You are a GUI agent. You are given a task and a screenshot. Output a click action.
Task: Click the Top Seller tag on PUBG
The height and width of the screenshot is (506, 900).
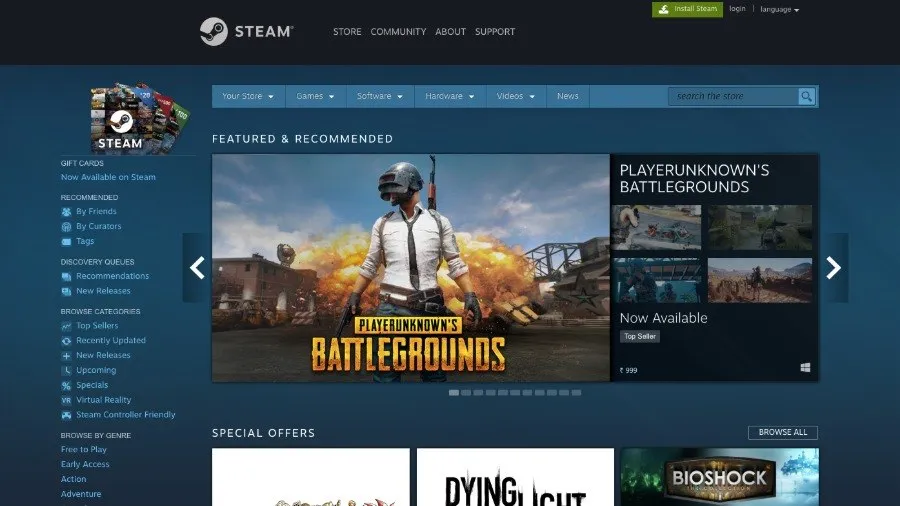(x=639, y=337)
